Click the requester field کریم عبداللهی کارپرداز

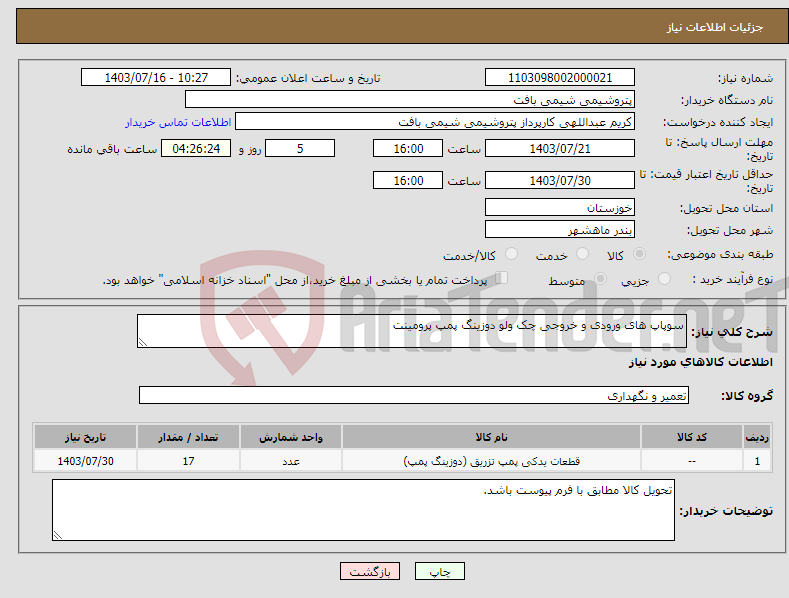[435, 122]
